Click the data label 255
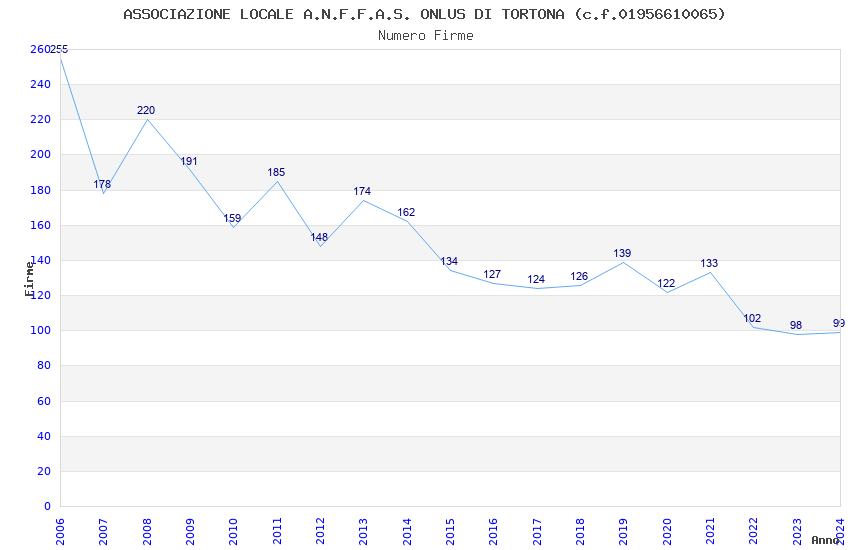The image size is (850, 550). 59,49
